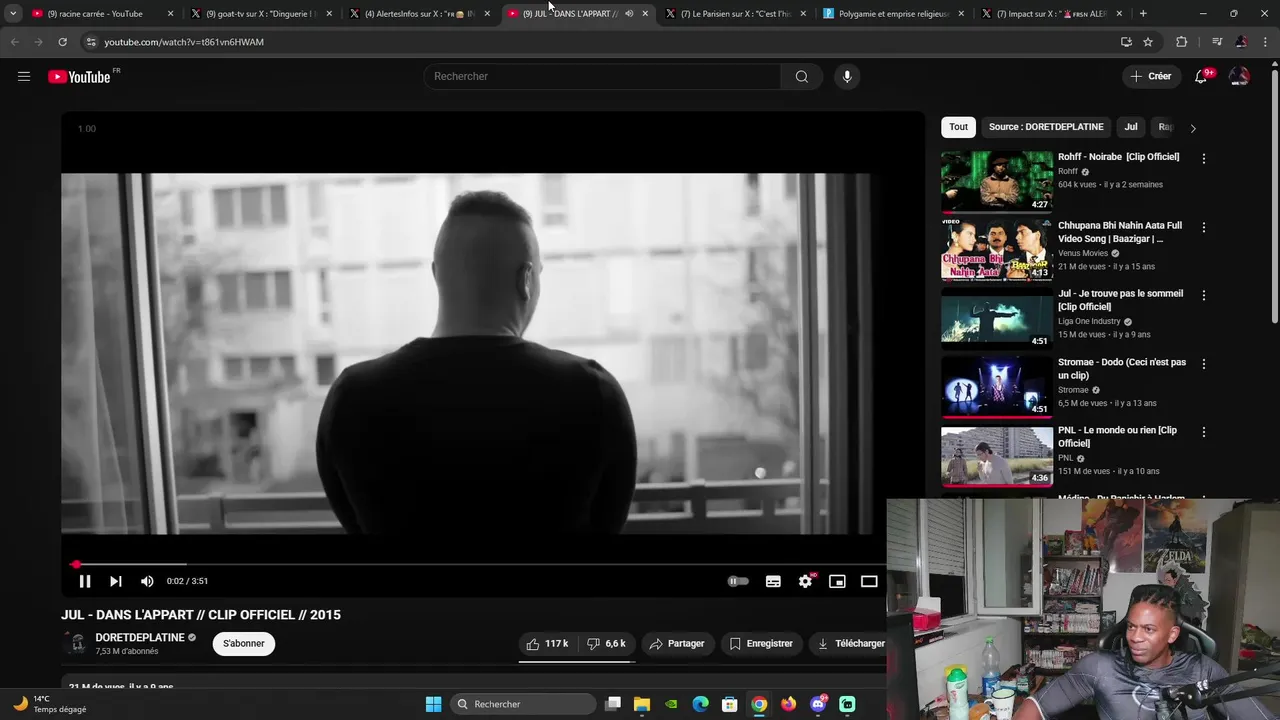Open Chhupana Bhi Nahin Aata thumbnail
The width and height of the screenshot is (1280, 720).
(997, 249)
